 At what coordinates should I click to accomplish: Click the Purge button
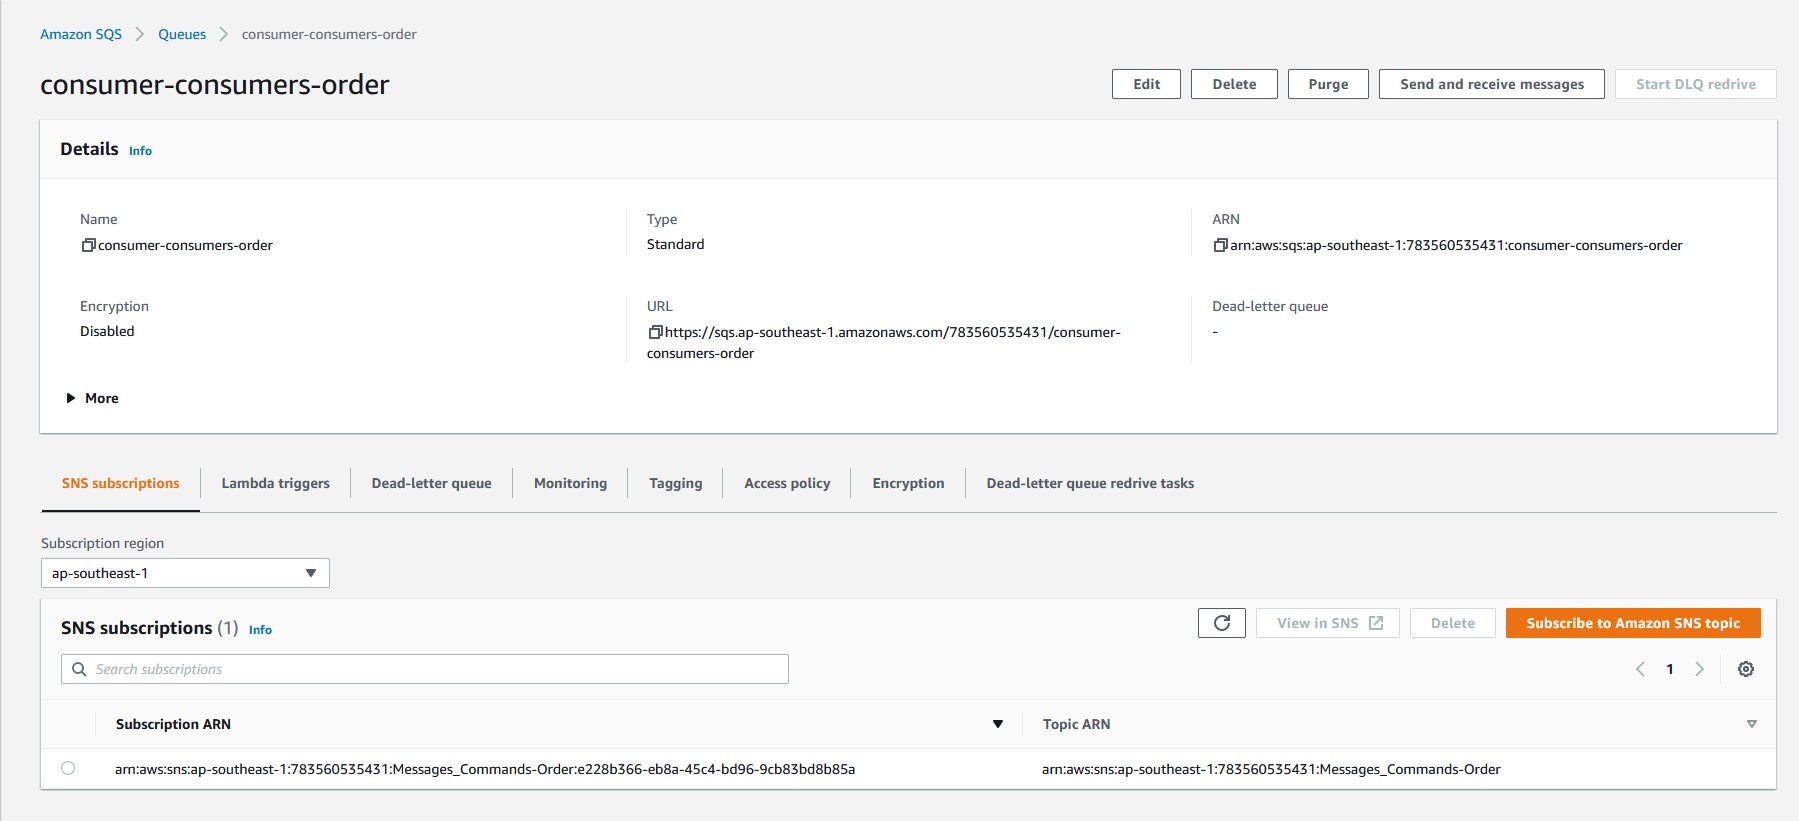coord(1328,84)
